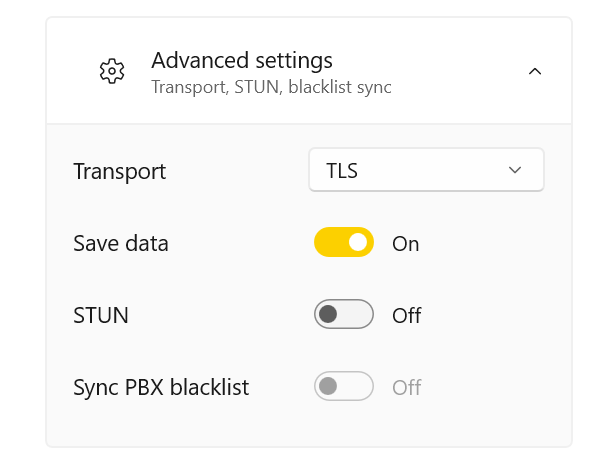Collapse the Advanced settings section
Viewport: 609px width, 466px height.
click(535, 71)
